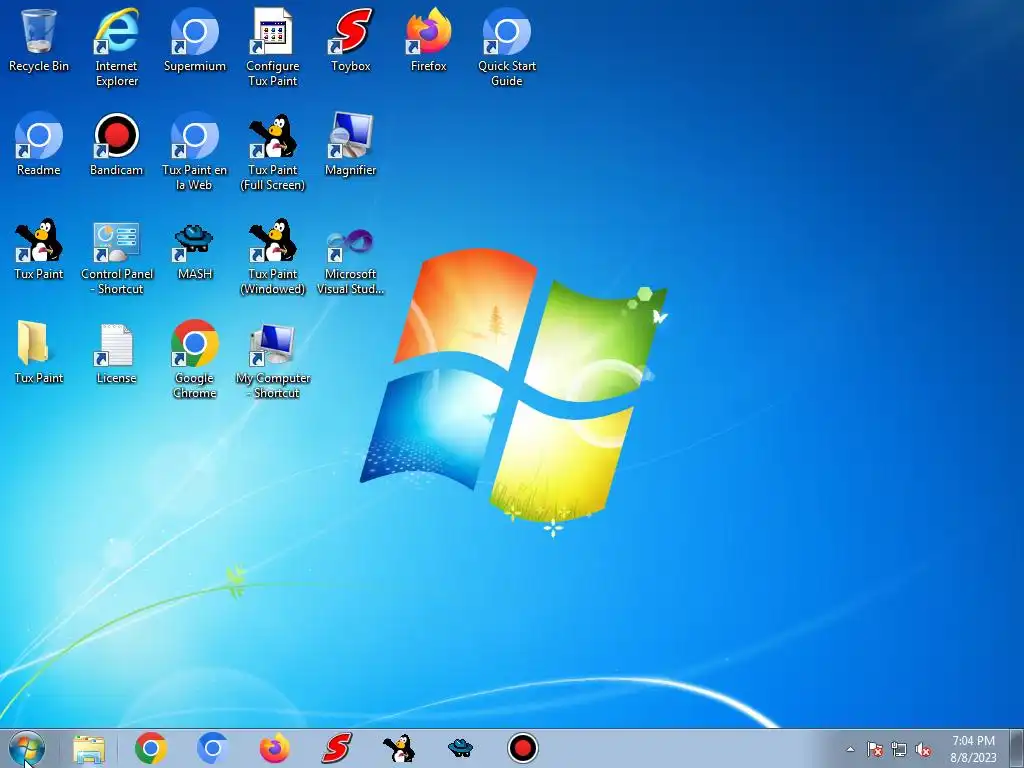Launch Google Chrome from the taskbar
Image resolution: width=1024 pixels, height=768 pixels.
pos(151,748)
